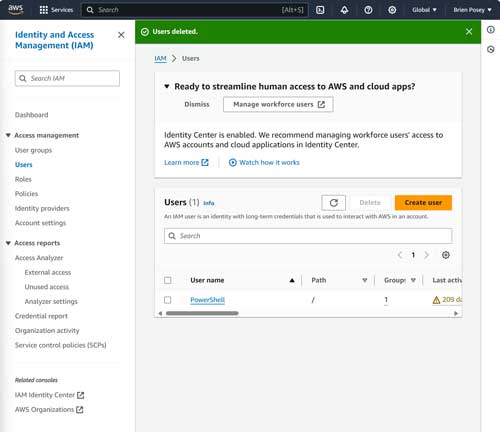Collapse the Access reports section
500x432 pixels.
coord(8,243)
